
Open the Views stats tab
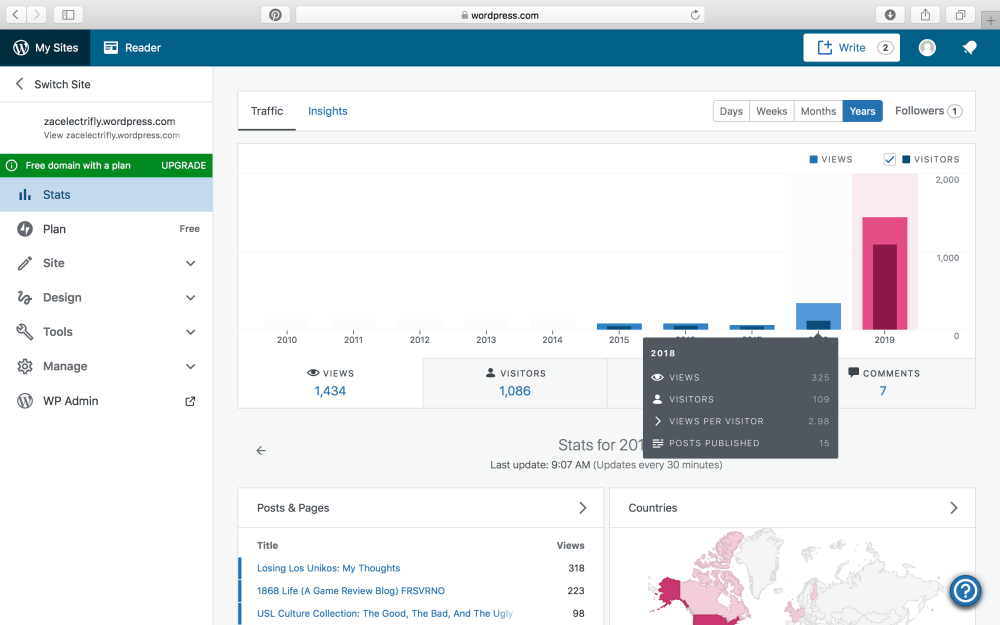330,382
